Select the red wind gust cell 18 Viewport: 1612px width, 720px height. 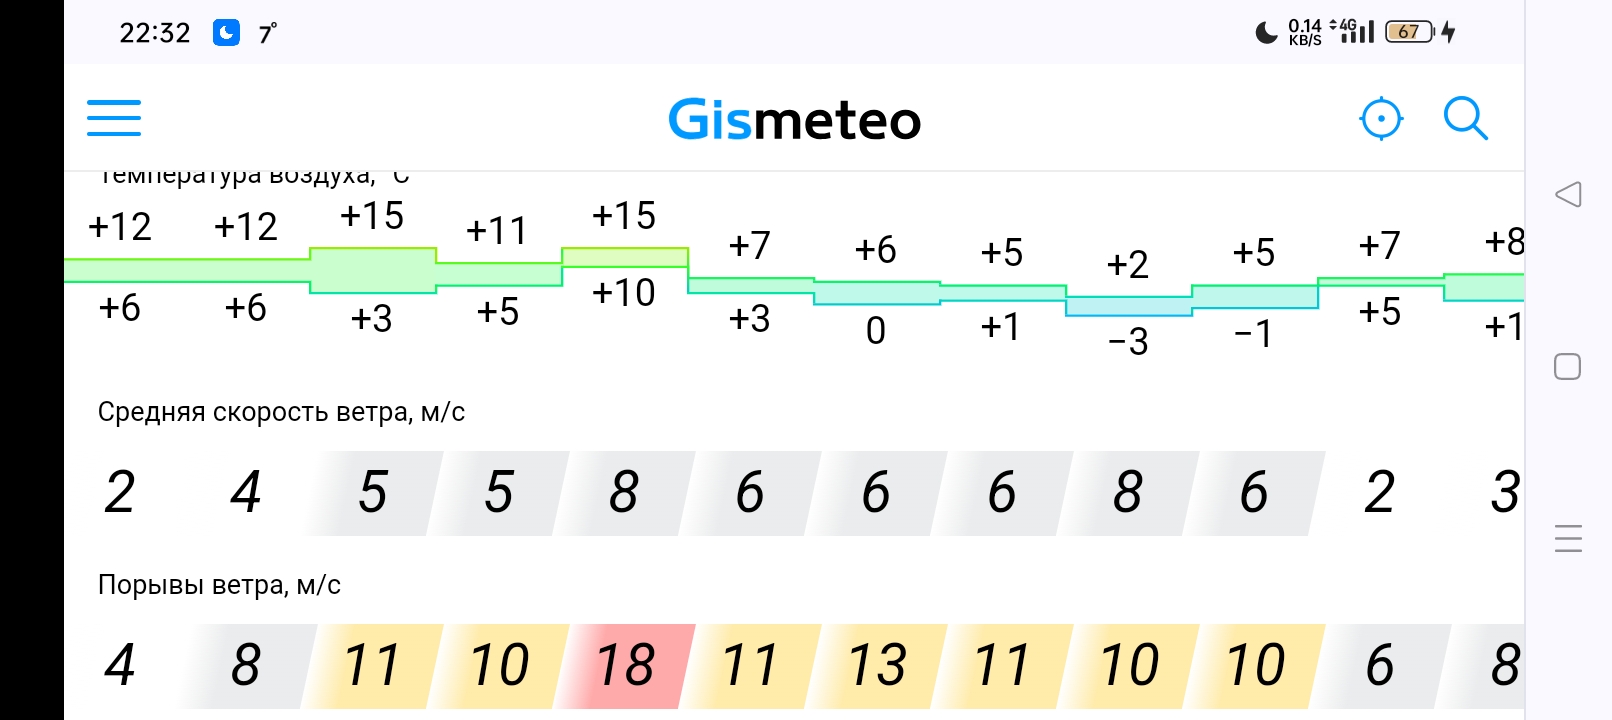pyautogui.click(x=625, y=666)
